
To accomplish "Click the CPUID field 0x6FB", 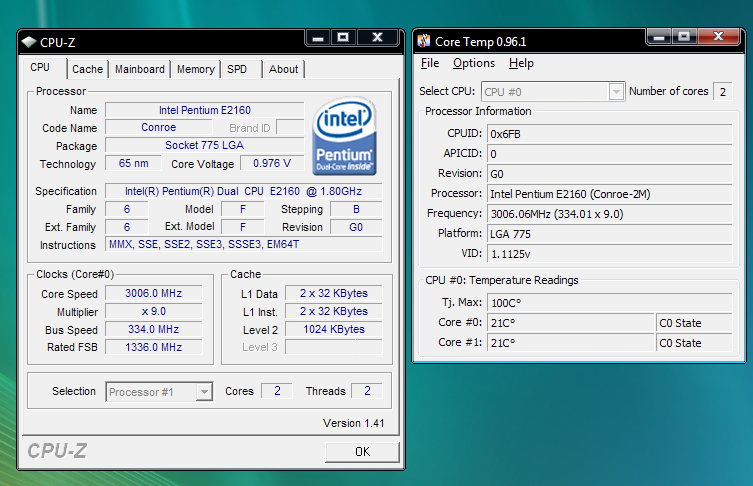I will 609,134.
